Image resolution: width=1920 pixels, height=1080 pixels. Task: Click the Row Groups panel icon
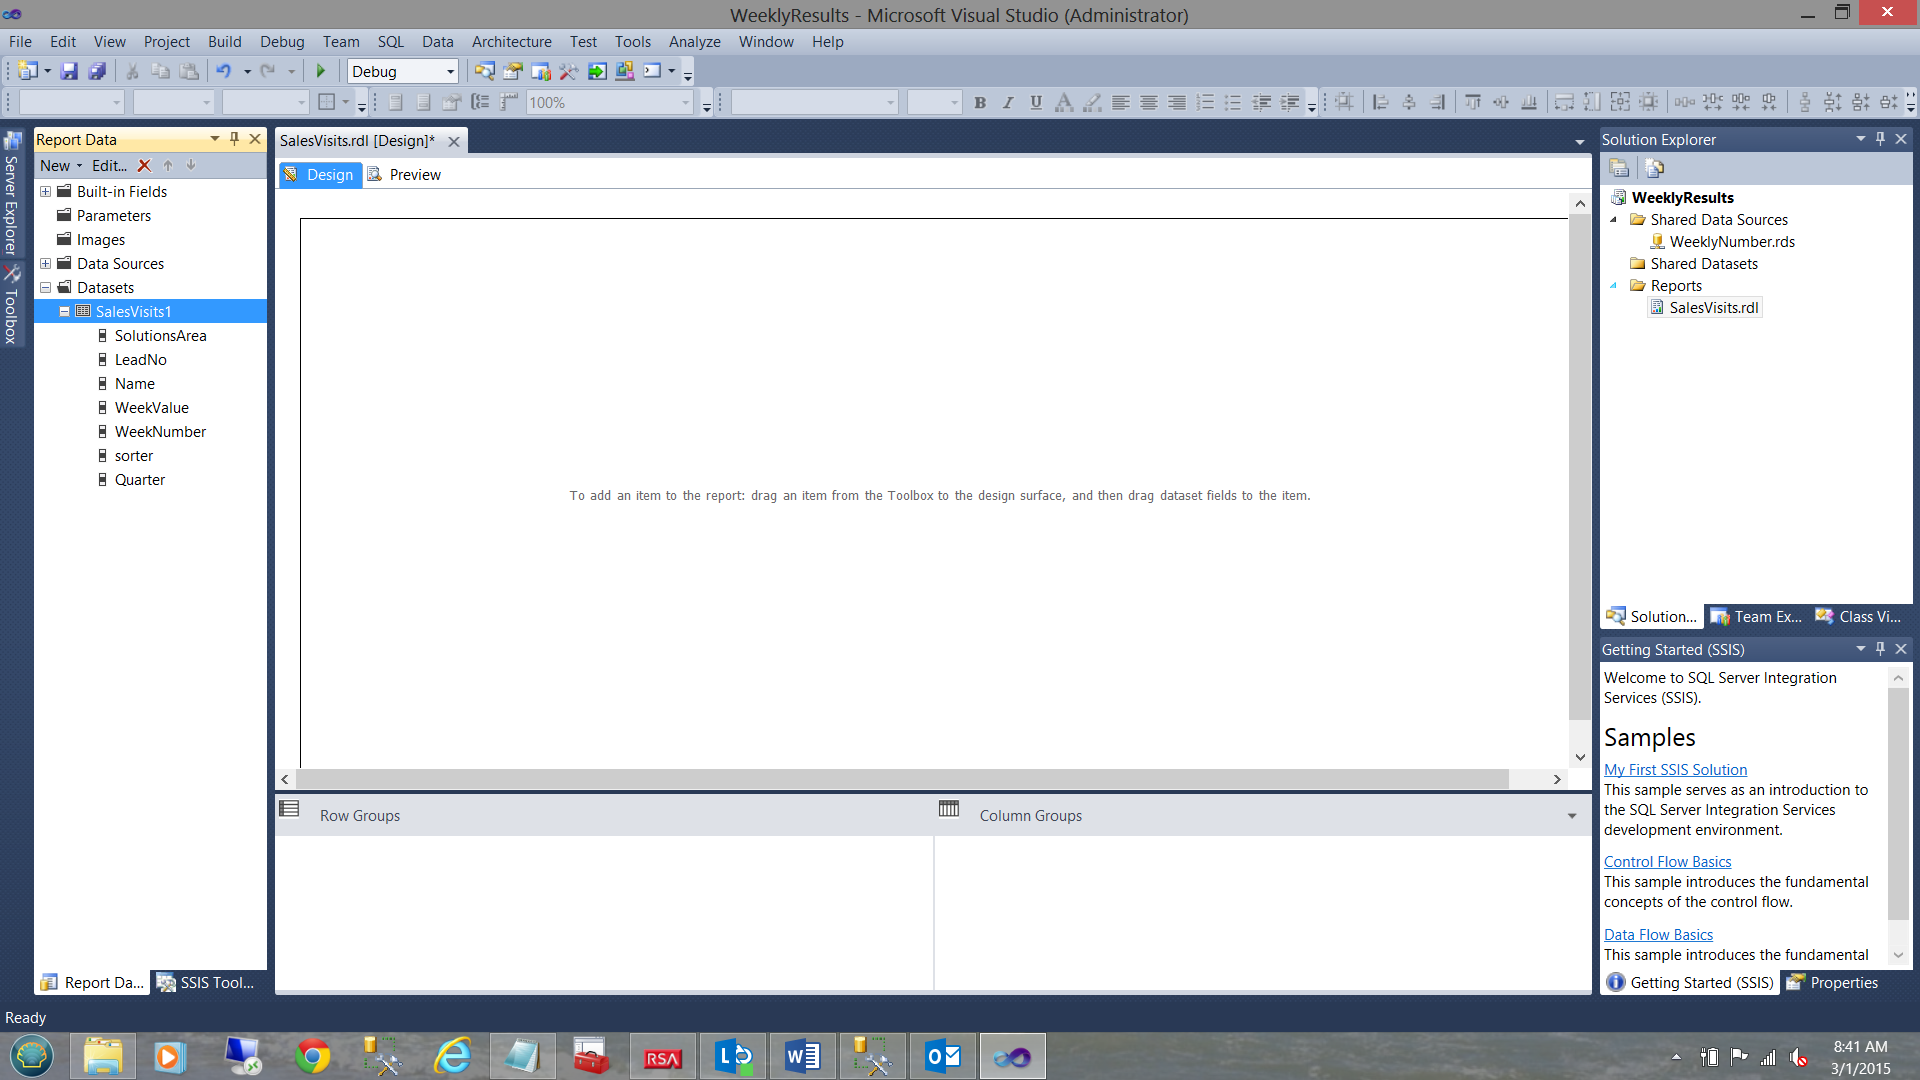pyautogui.click(x=289, y=809)
